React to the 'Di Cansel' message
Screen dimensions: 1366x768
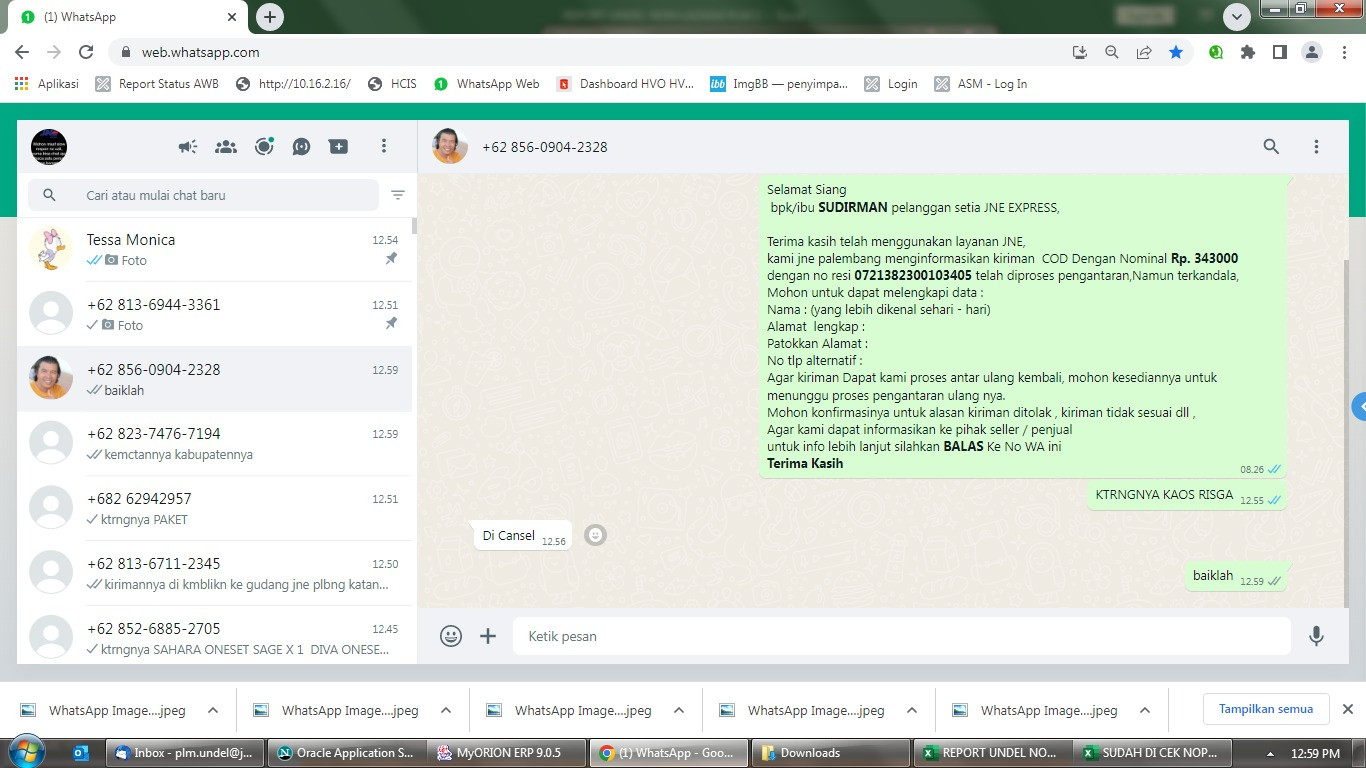[595, 535]
